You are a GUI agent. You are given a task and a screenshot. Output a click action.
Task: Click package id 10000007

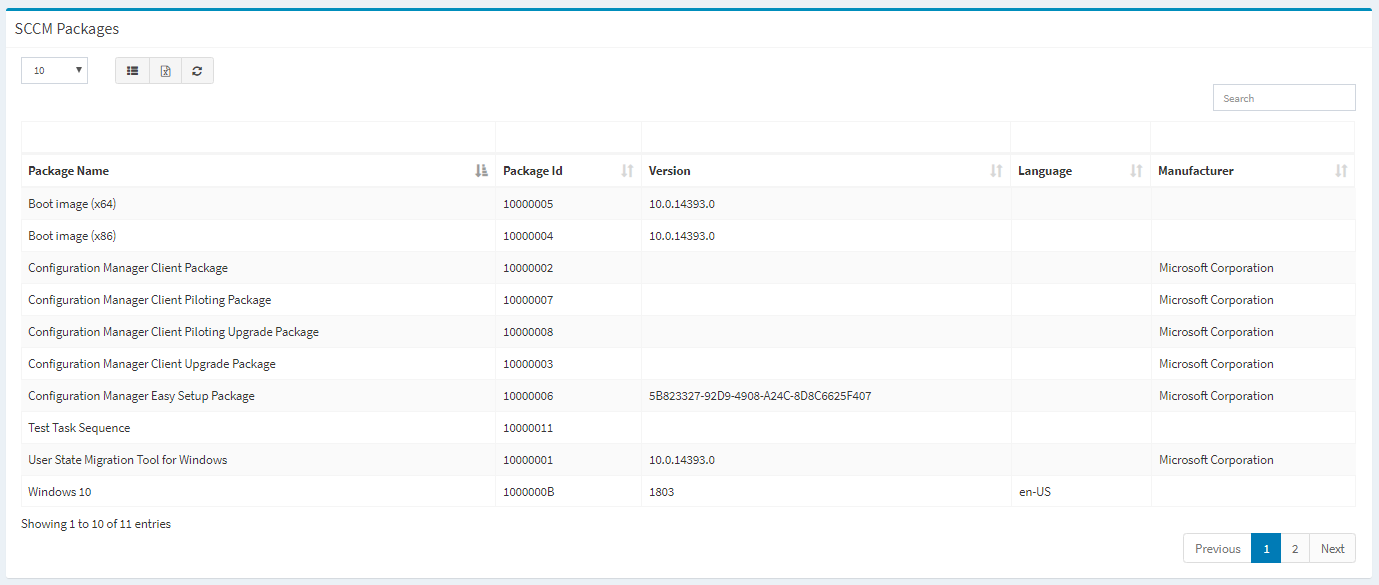[528, 300]
